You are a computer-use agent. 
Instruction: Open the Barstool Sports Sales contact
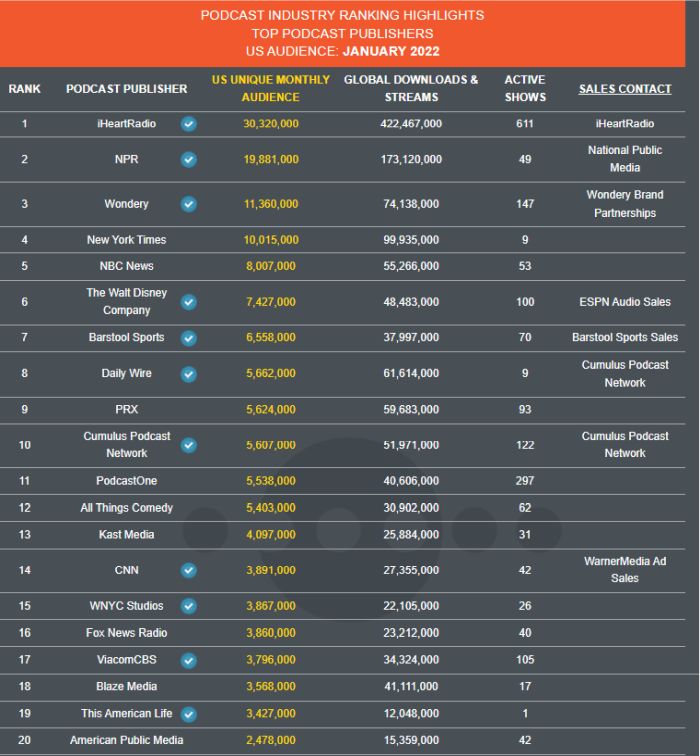[625, 338]
